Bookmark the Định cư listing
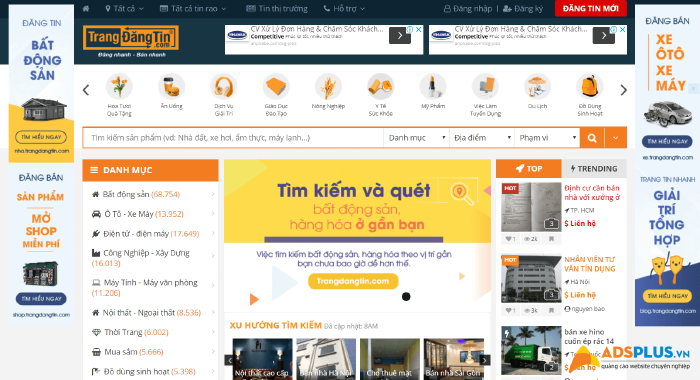 [x=551, y=239]
